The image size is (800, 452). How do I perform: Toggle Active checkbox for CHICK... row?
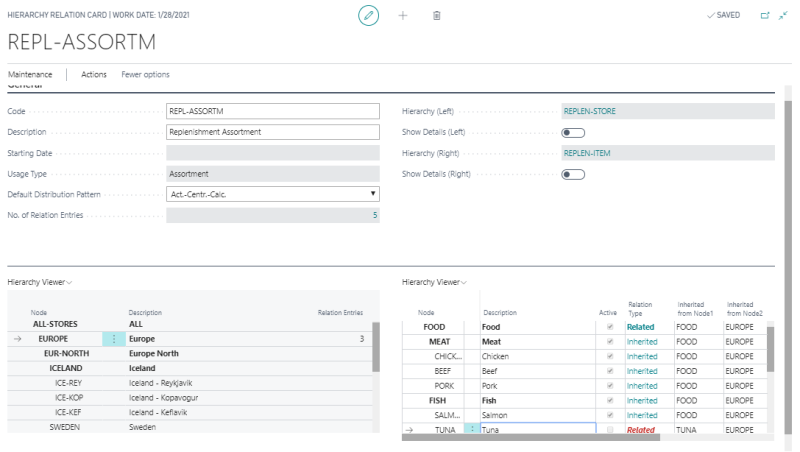coord(610,356)
